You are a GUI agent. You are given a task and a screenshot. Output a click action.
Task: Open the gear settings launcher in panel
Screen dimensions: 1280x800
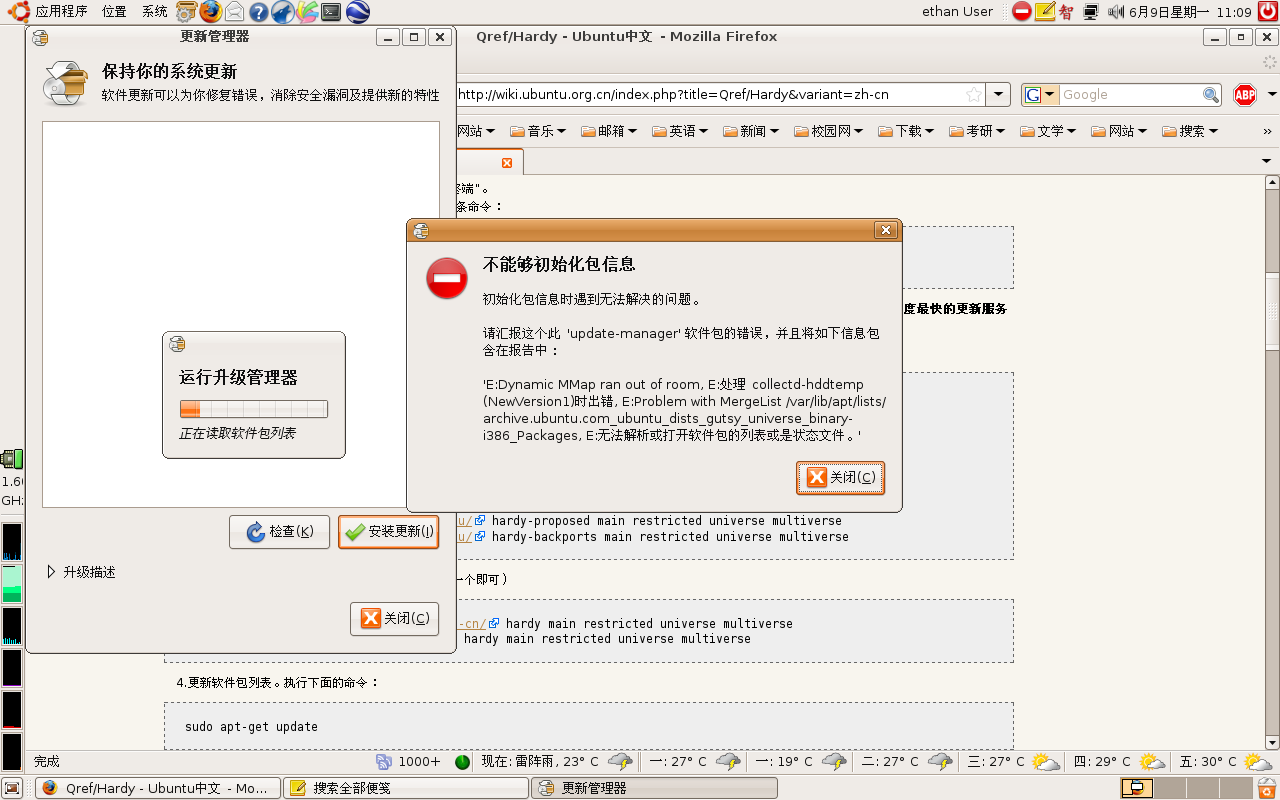point(186,12)
